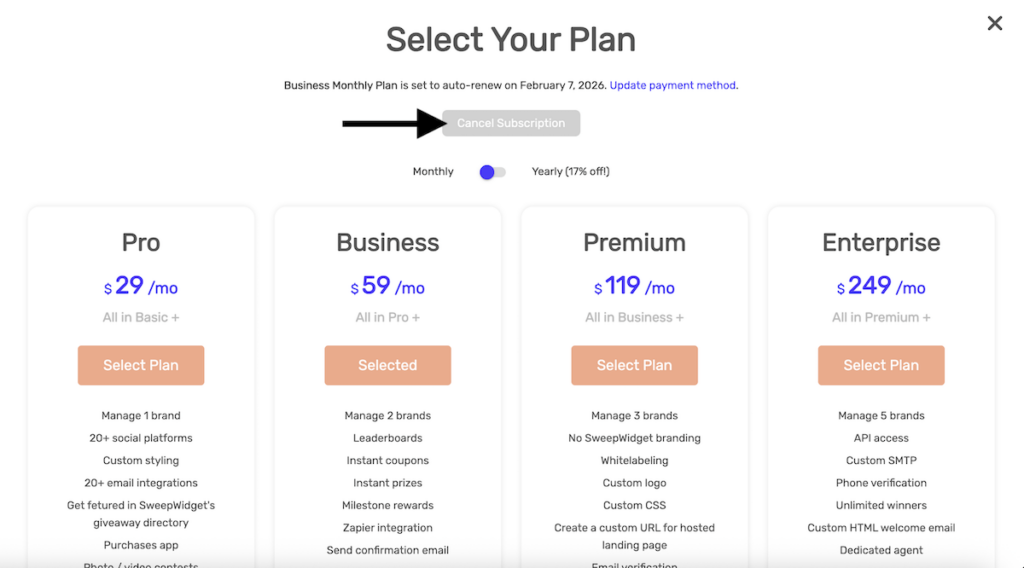1024x568 pixels.
Task: Close the plan selection dialog
Action: tap(994, 23)
